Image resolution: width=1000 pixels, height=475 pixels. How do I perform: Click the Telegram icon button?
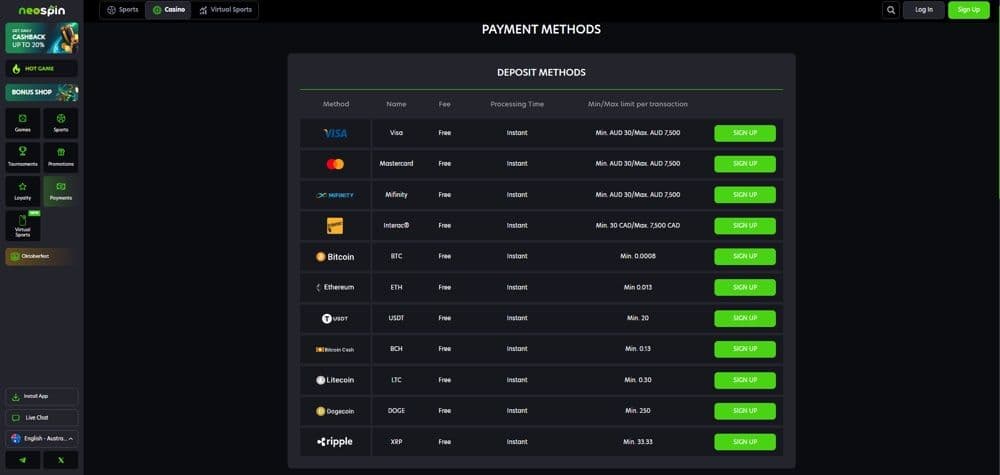[23, 460]
